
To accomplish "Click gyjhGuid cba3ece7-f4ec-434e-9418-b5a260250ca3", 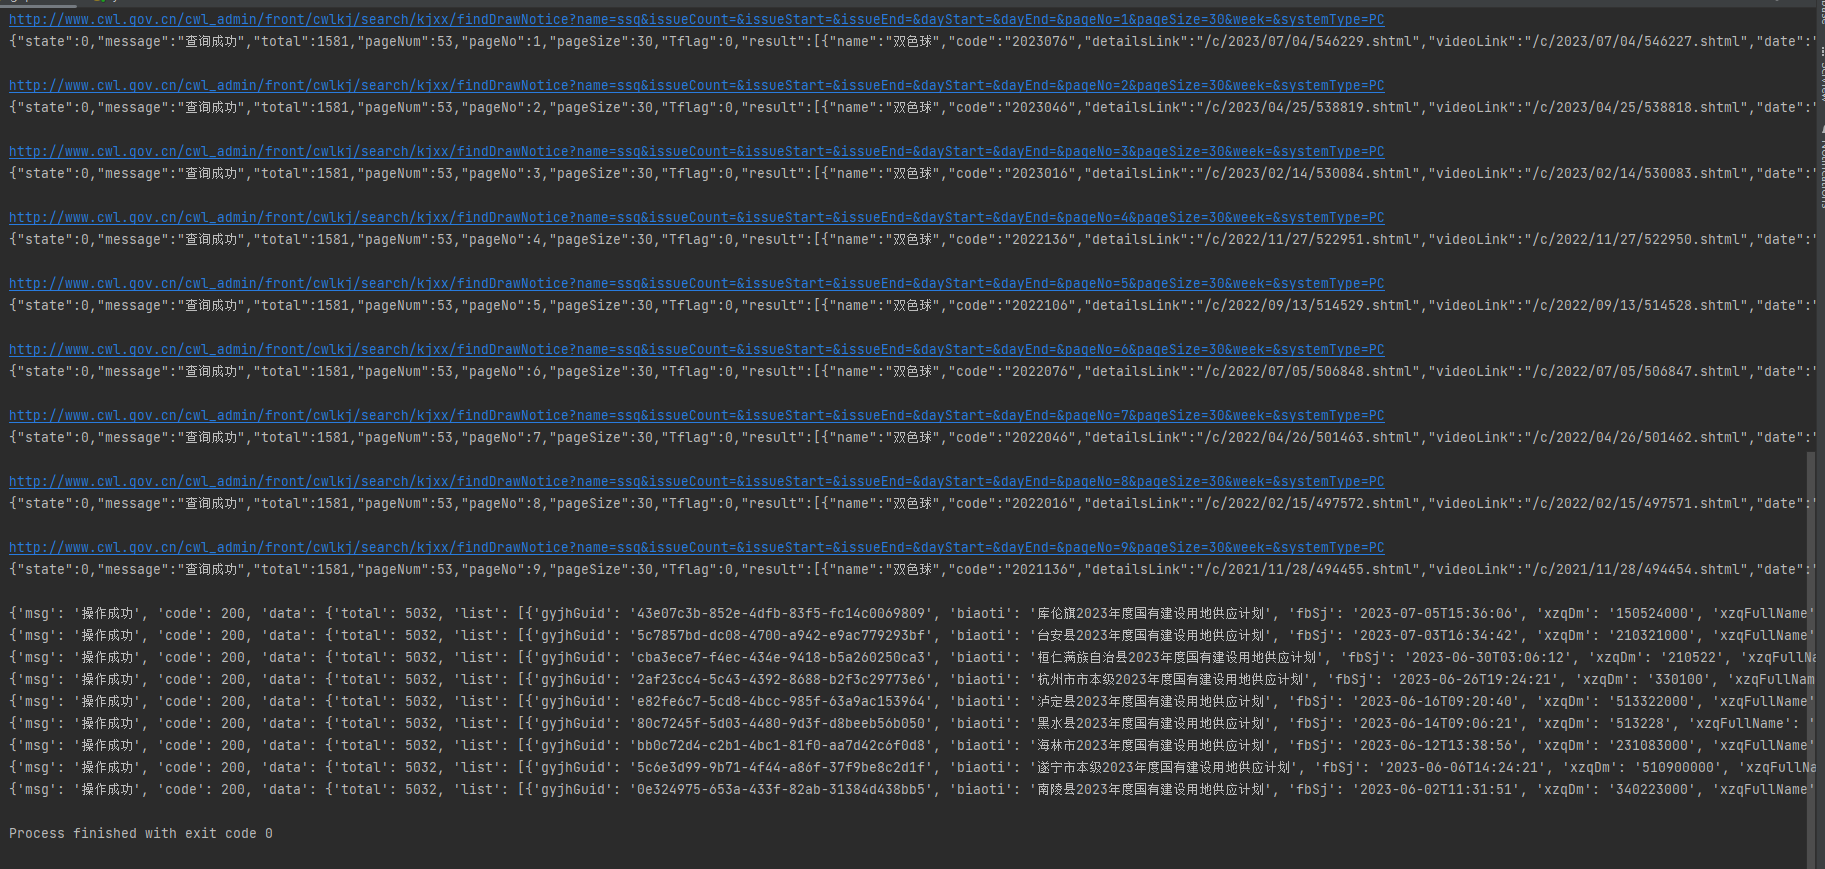I will pos(781,658).
